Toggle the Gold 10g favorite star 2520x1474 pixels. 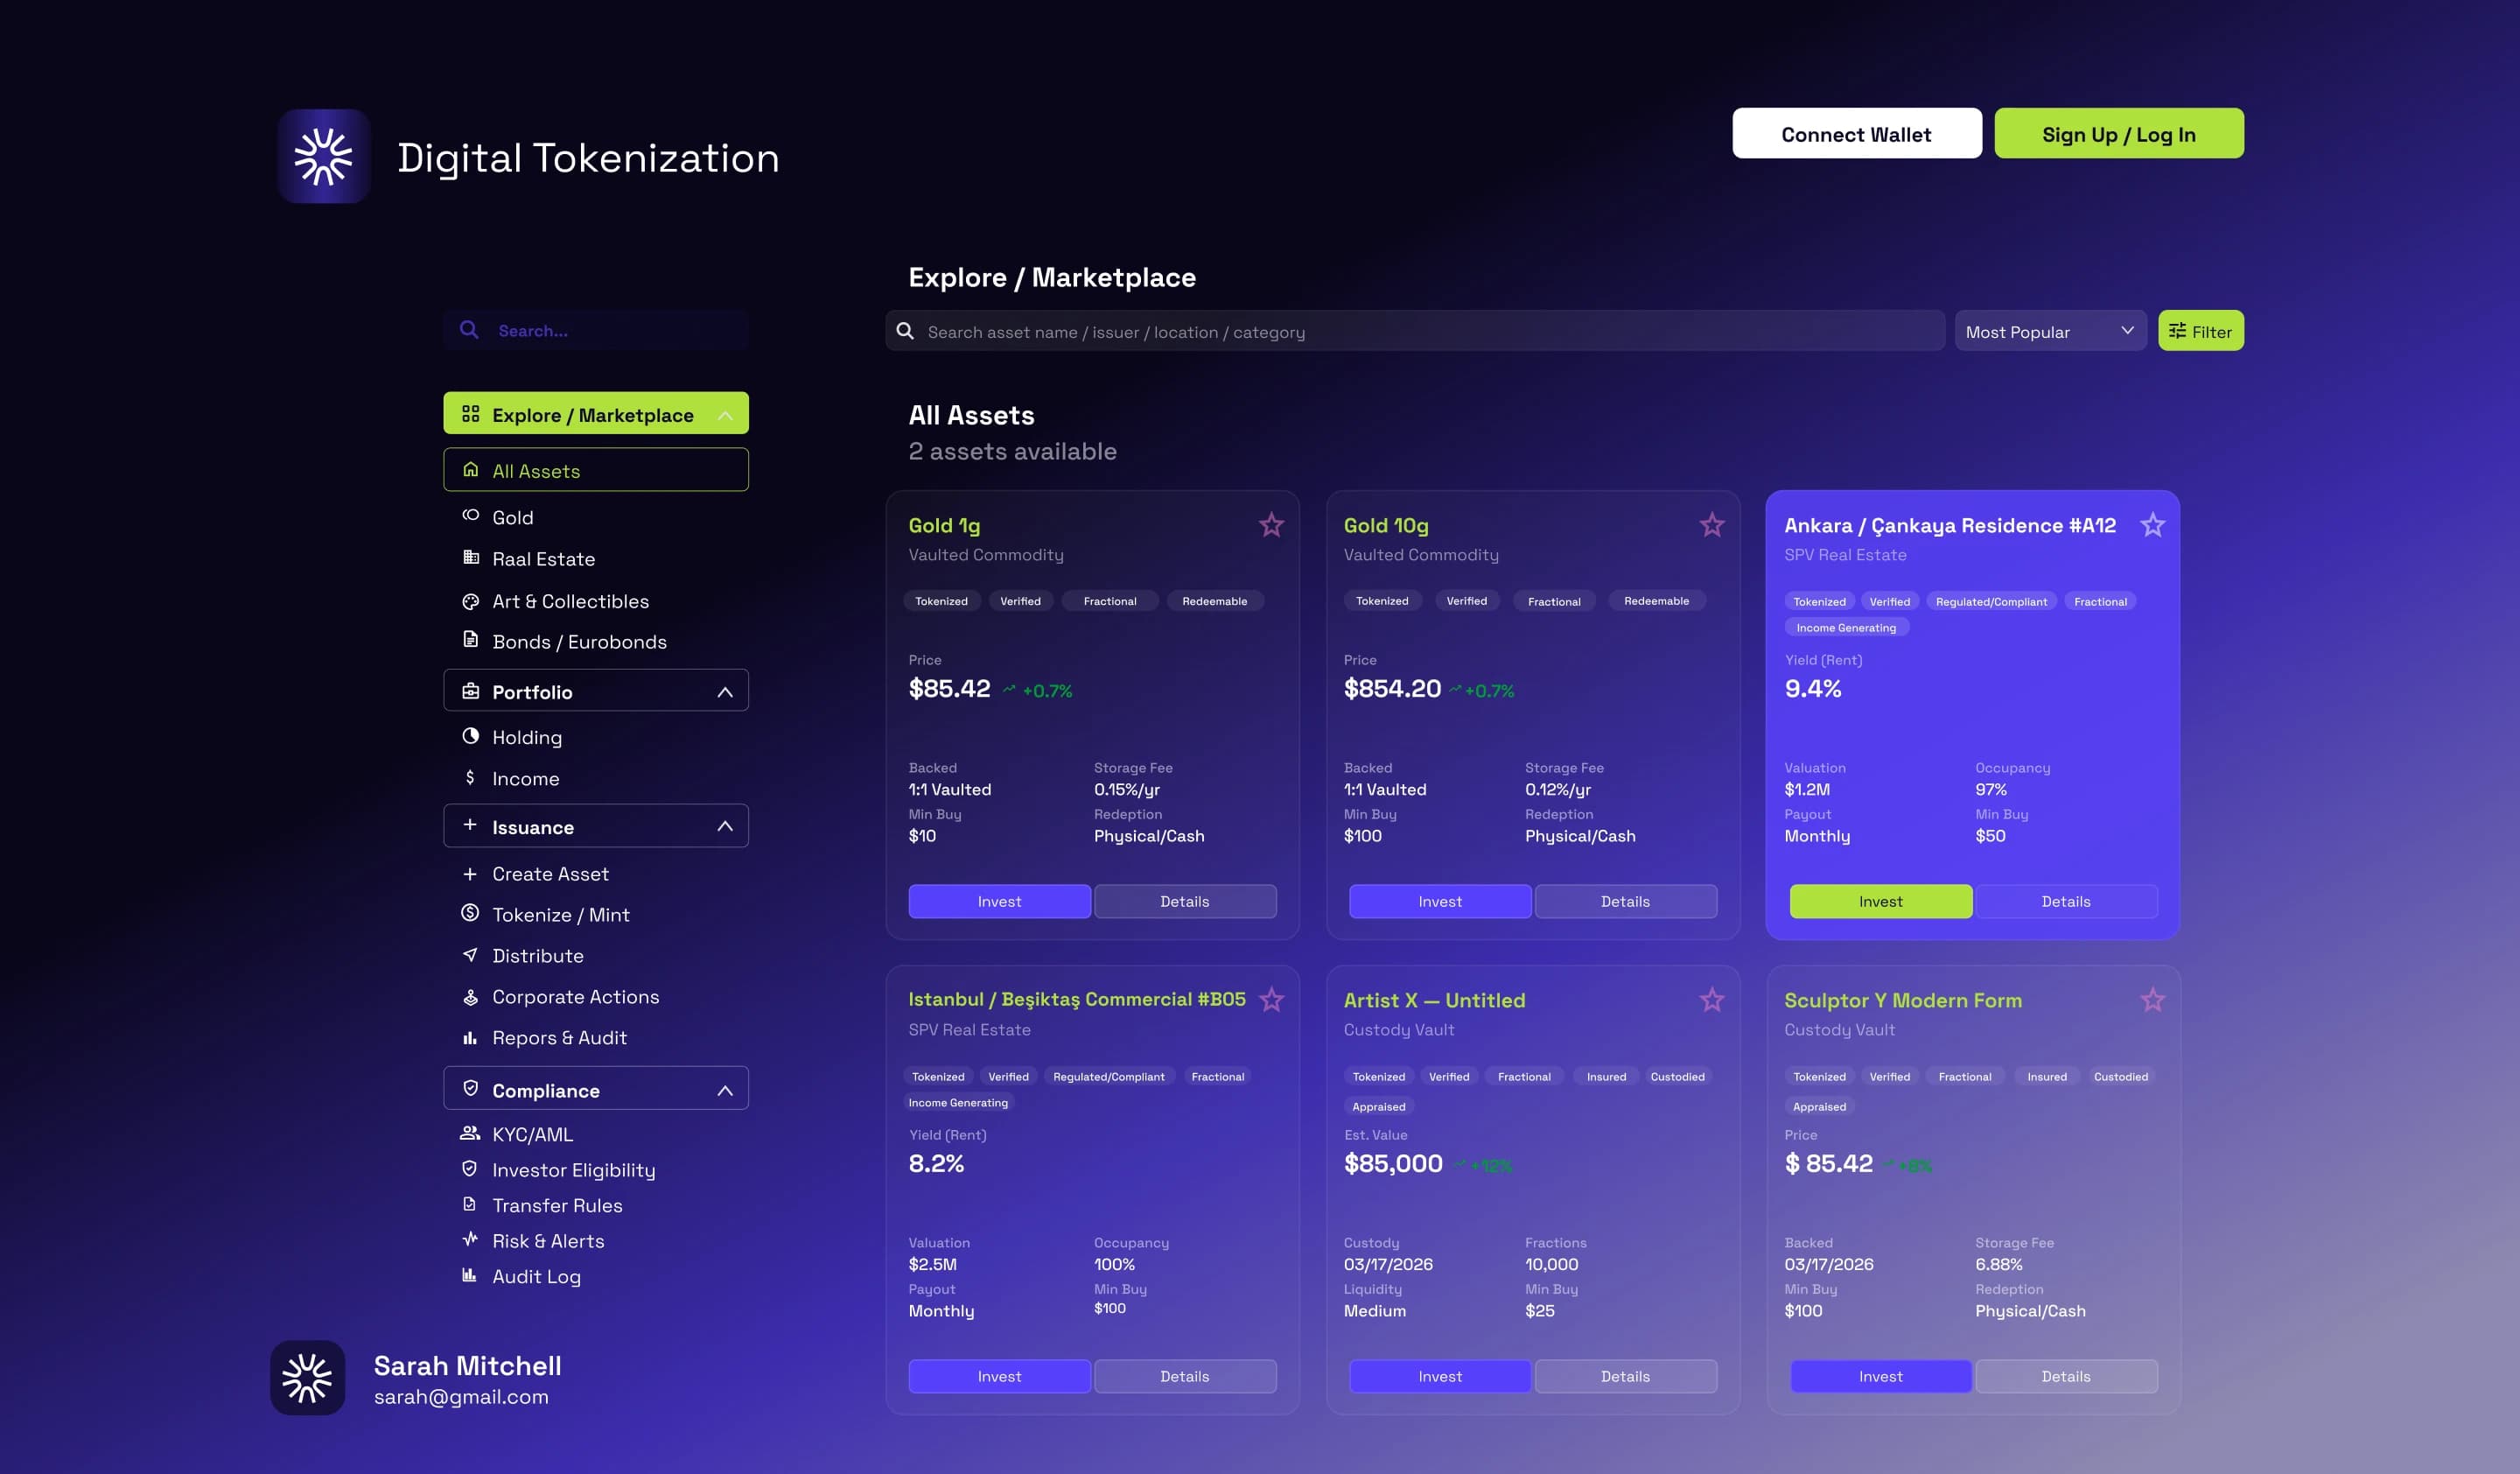point(1712,525)
